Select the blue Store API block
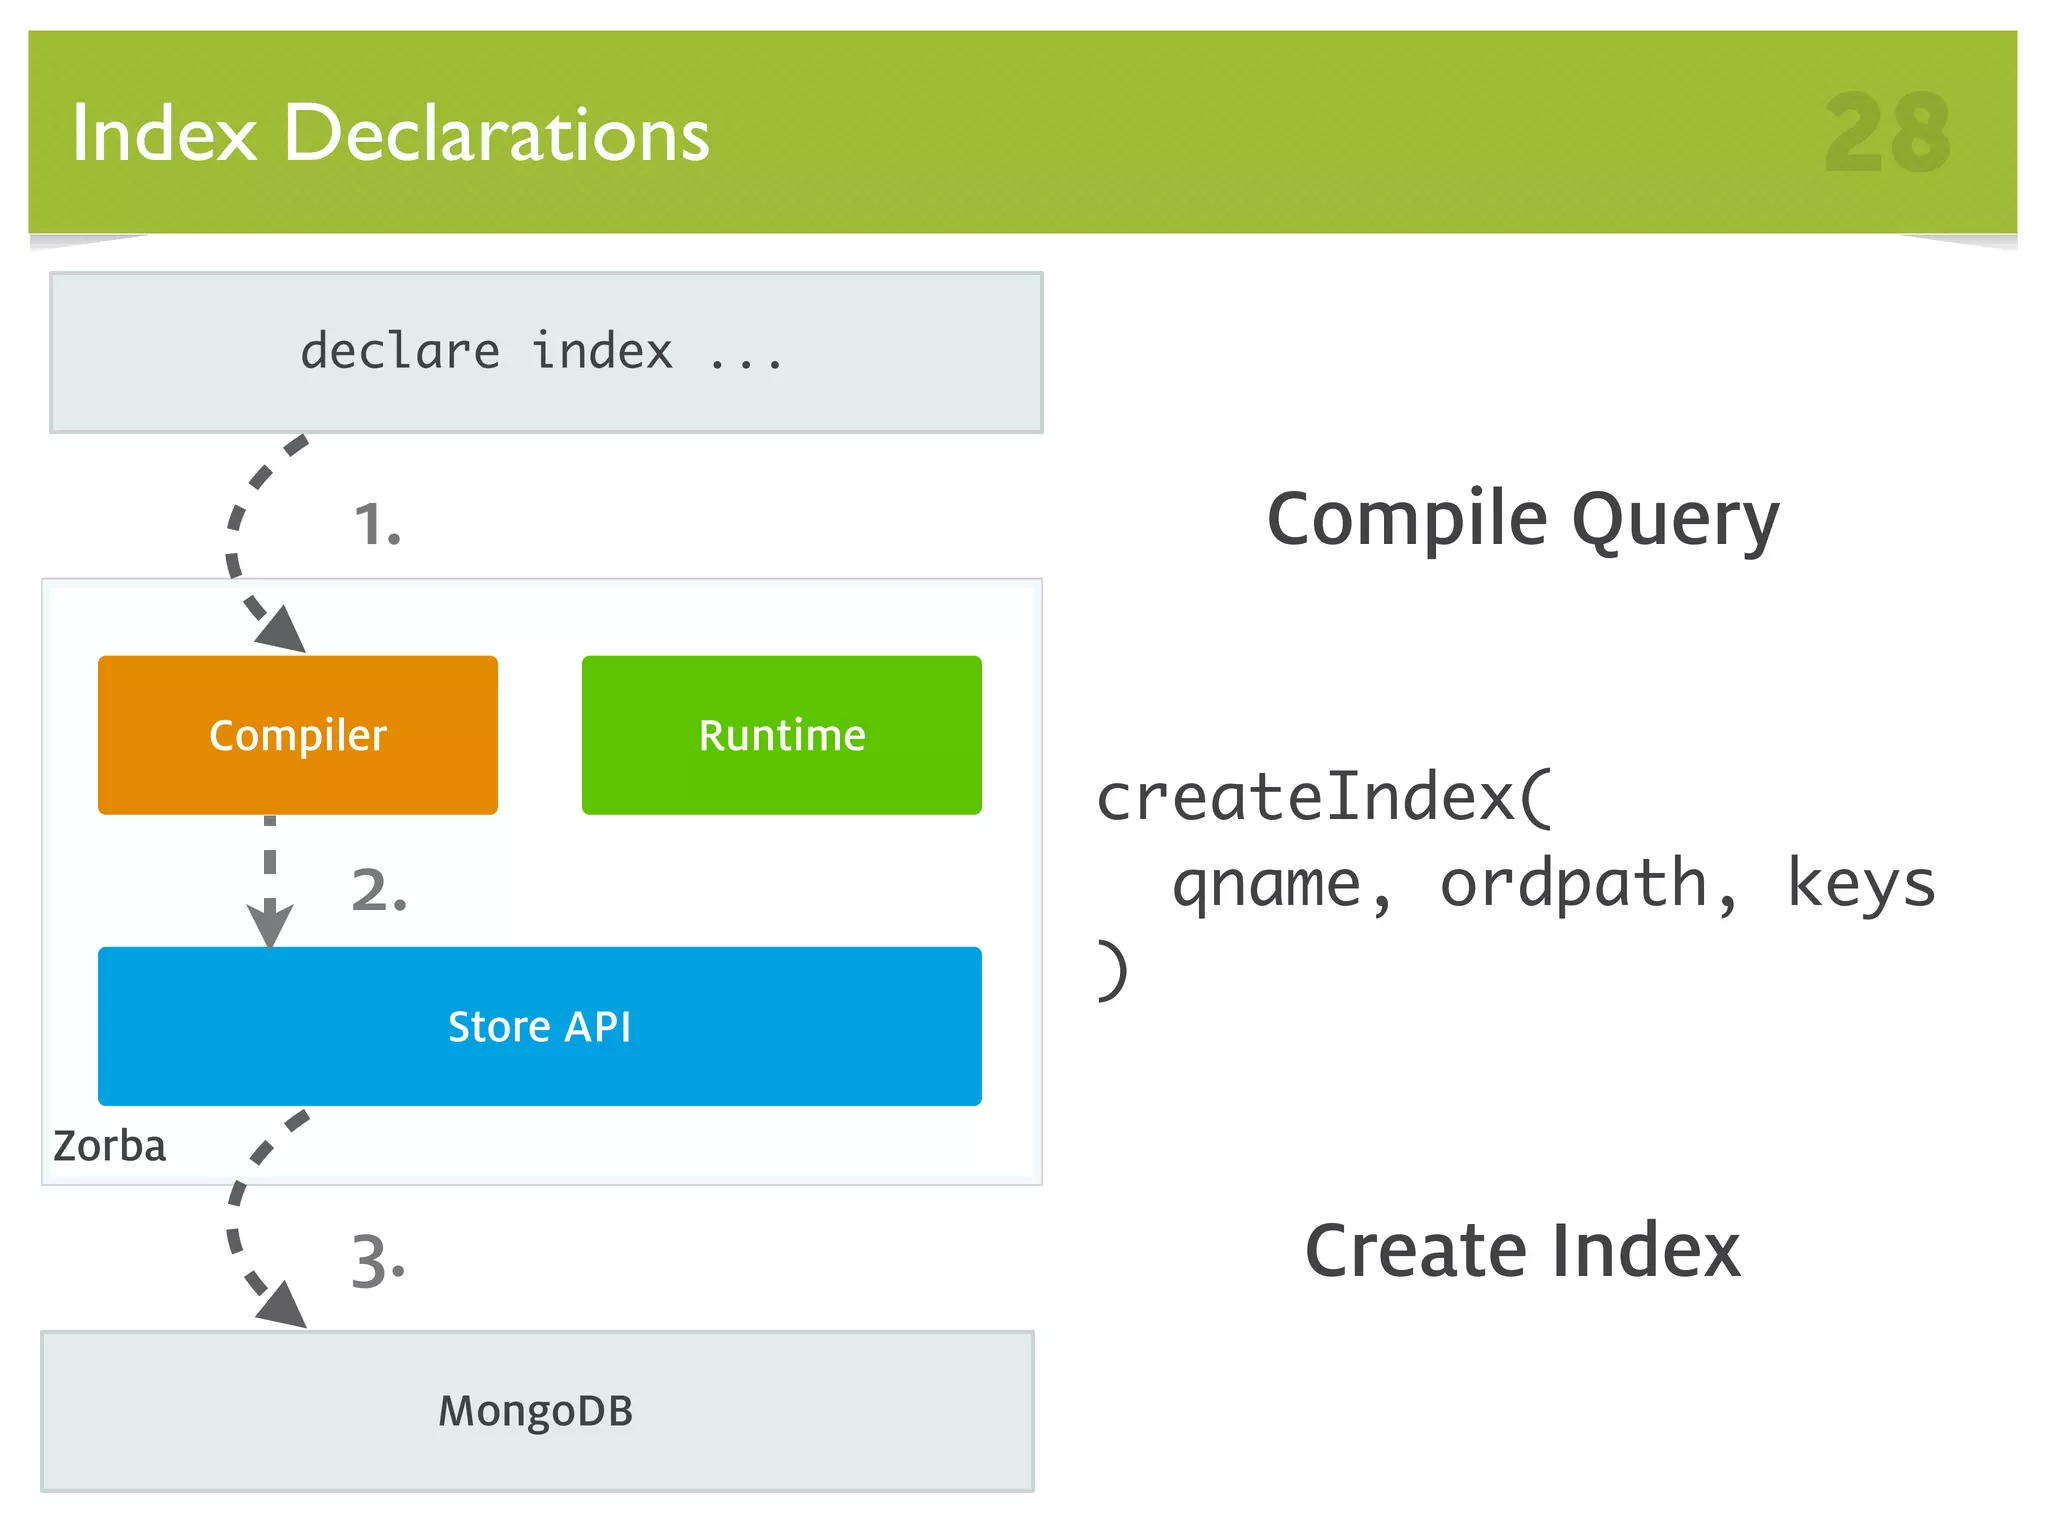Image resolution: width=2048 pixels, height=1536 pixels. coord(539,1026)
